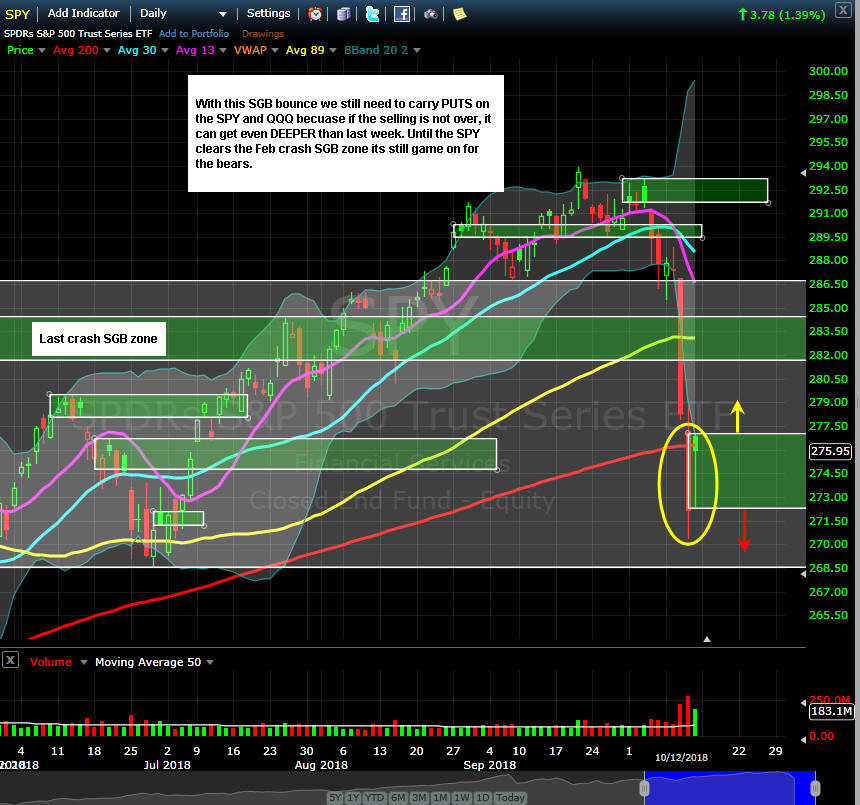Viewport: 860px width, 805px height.
Task: Expand the Avg 200 indicator options
Action: pos(107,50)
